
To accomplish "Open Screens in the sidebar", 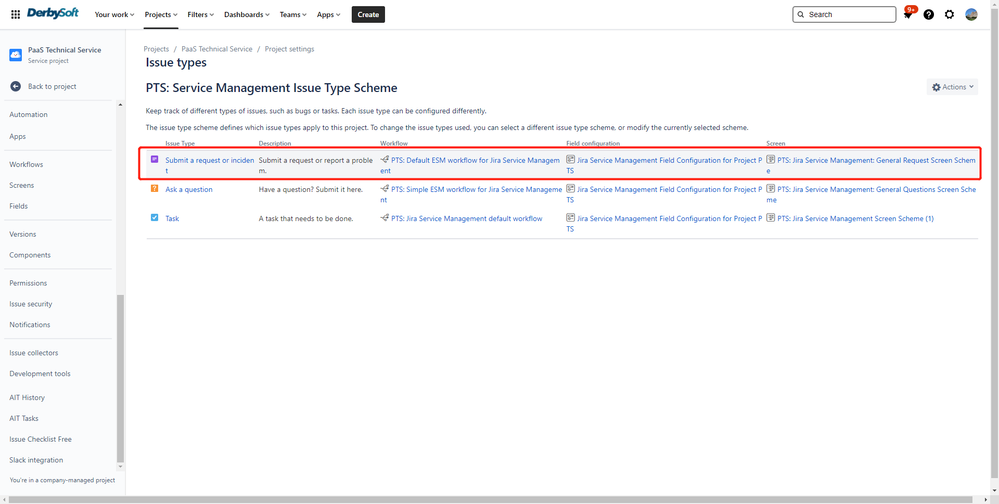I will pos(22,185).
